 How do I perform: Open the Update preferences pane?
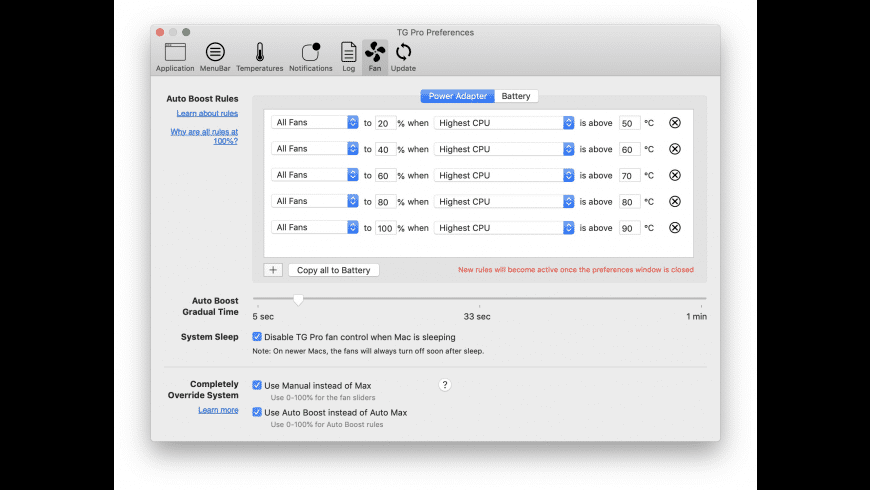403,57
